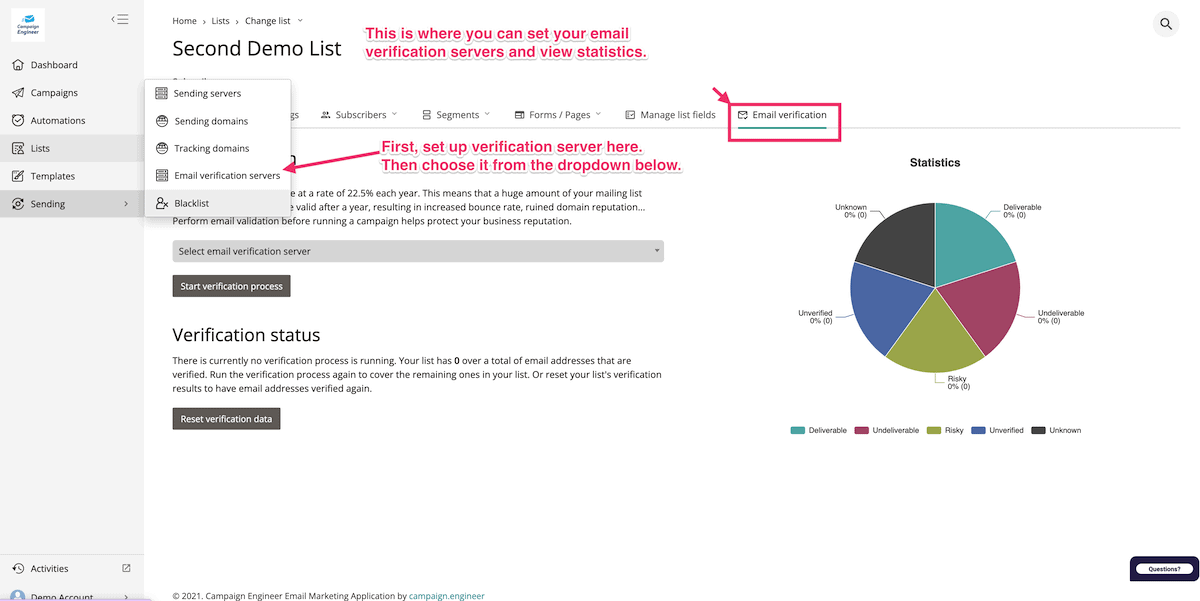Open Activities external link icon

[126, 568]
